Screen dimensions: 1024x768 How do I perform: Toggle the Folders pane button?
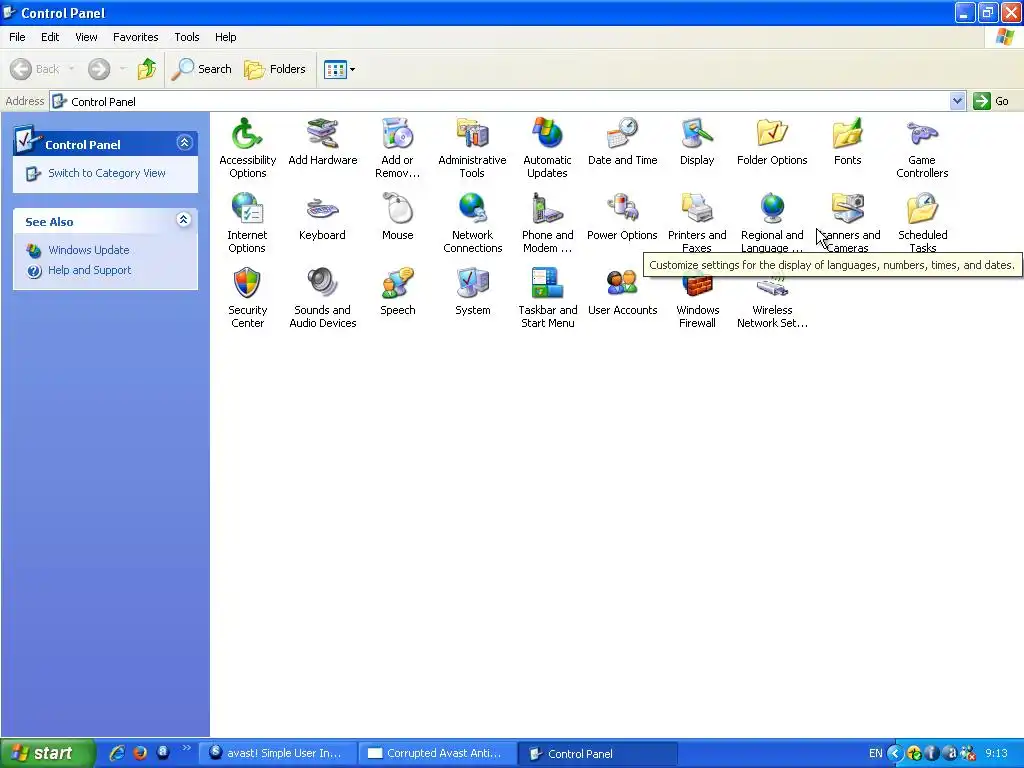pyautogui.click(x=274, y=69)
